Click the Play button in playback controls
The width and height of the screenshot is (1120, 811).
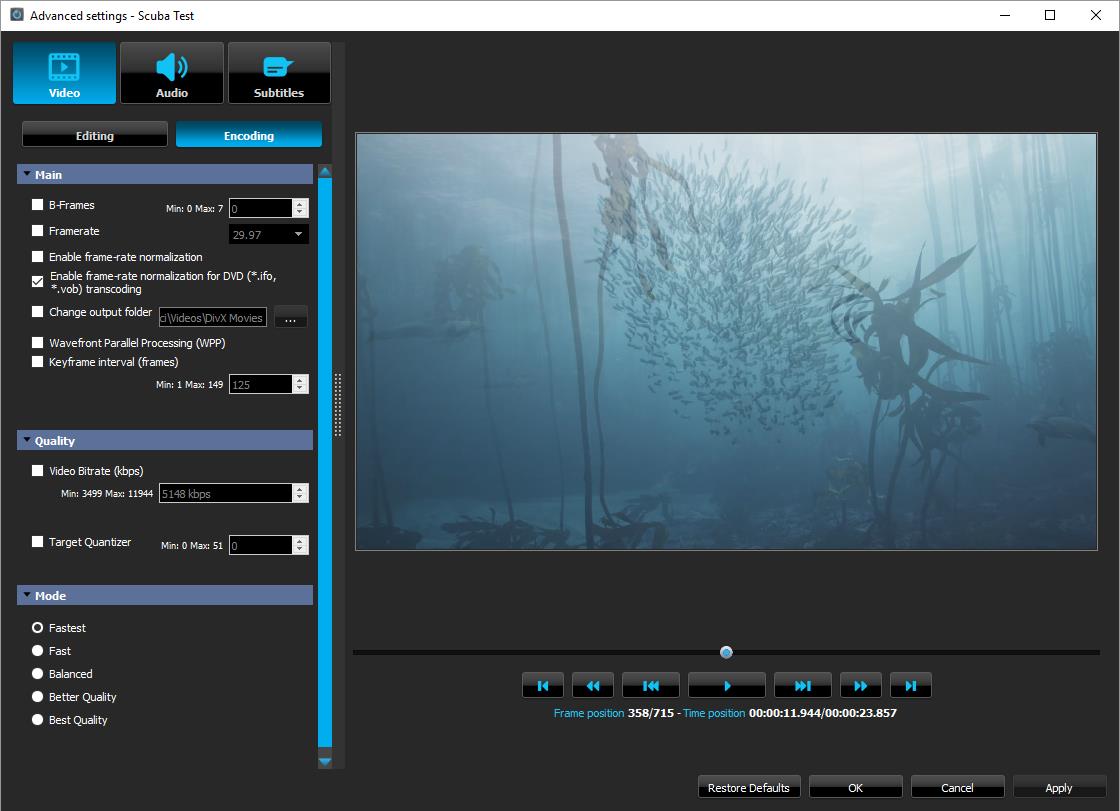point(727,686)
